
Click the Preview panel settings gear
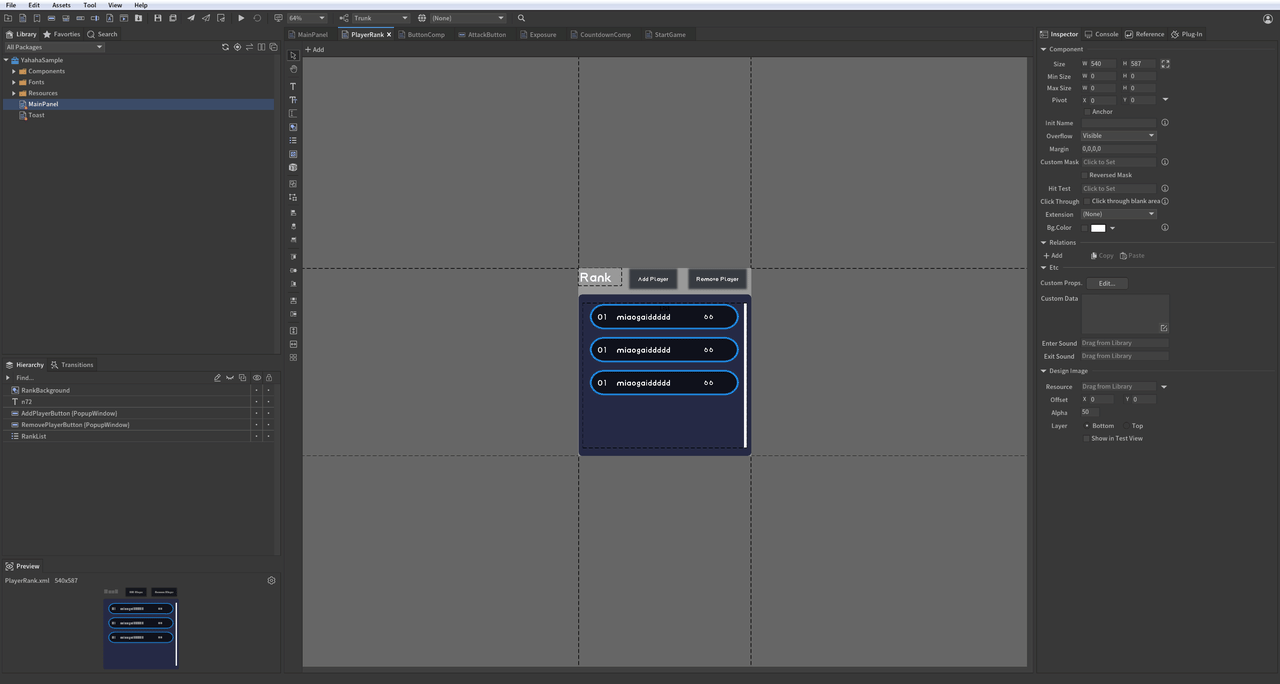(271, 580)
